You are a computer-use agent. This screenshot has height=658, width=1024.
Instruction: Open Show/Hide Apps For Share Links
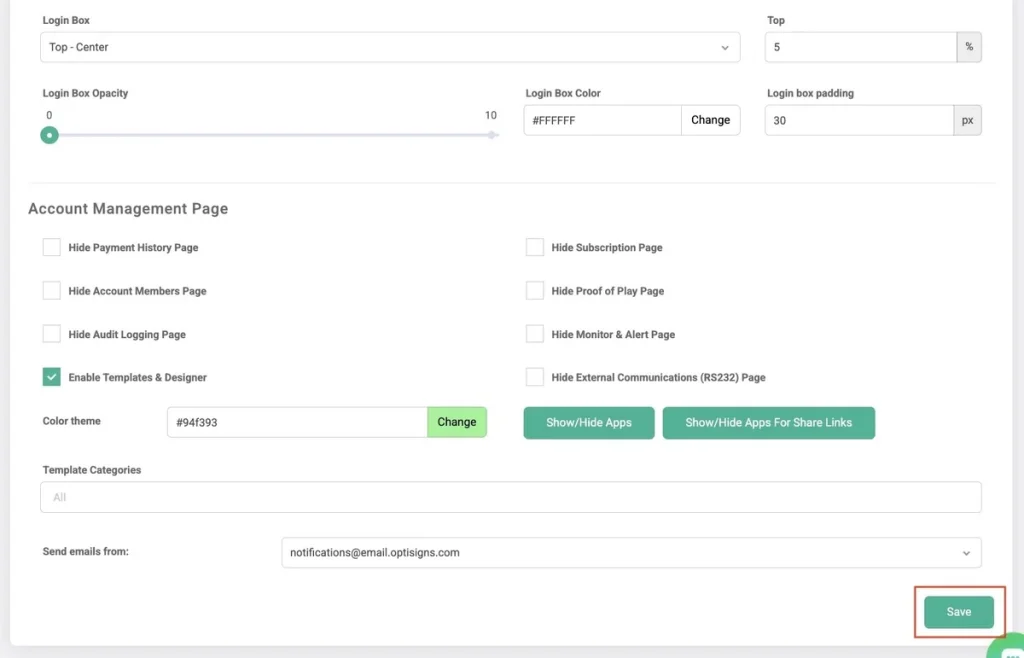click(768, 423)
